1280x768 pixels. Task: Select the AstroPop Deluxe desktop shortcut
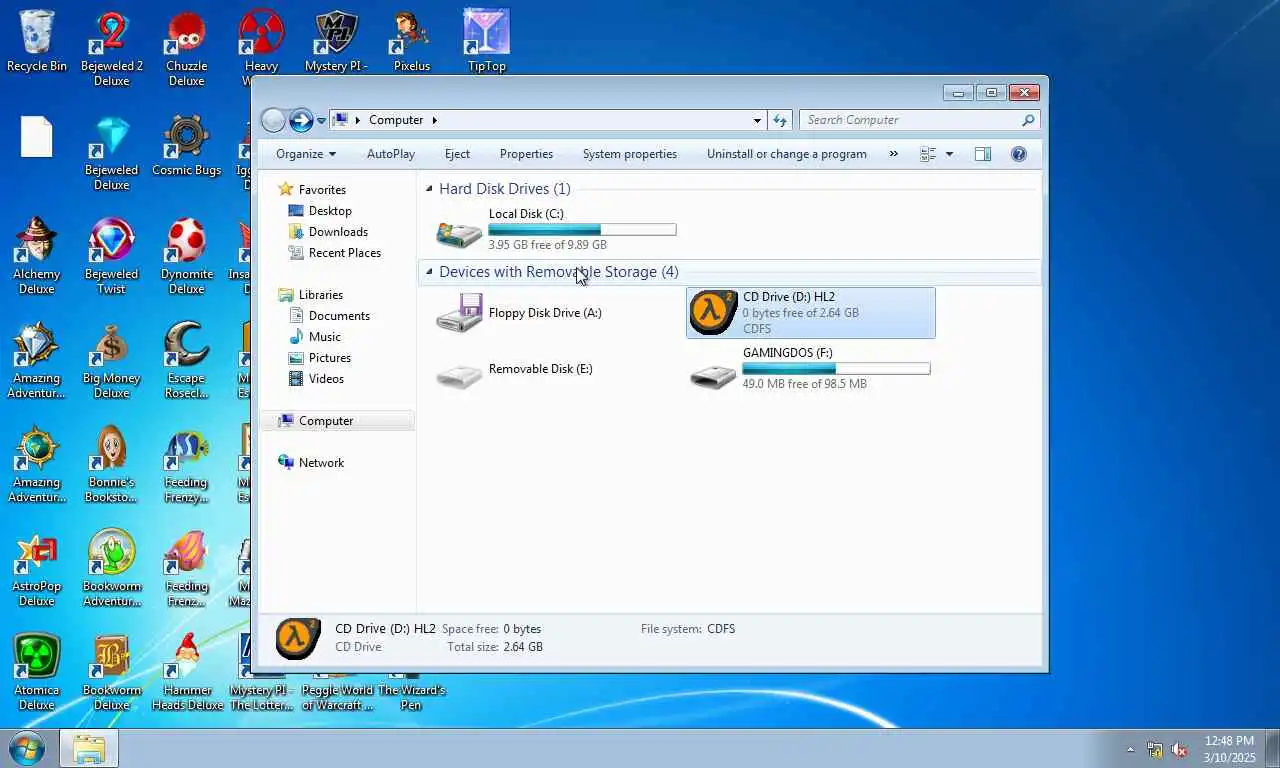[x=37, y=568]
